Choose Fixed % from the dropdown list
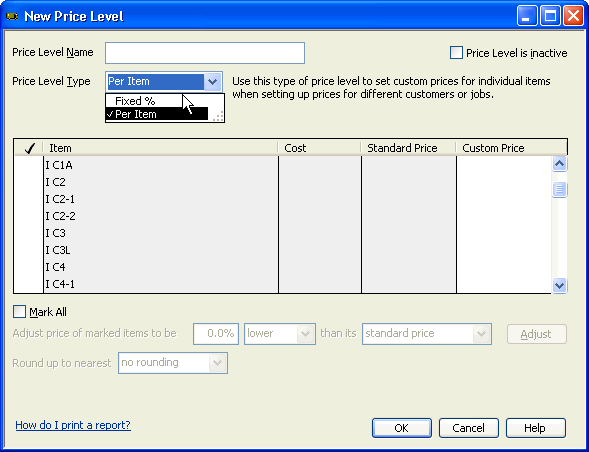 click(x=135, y=101)
